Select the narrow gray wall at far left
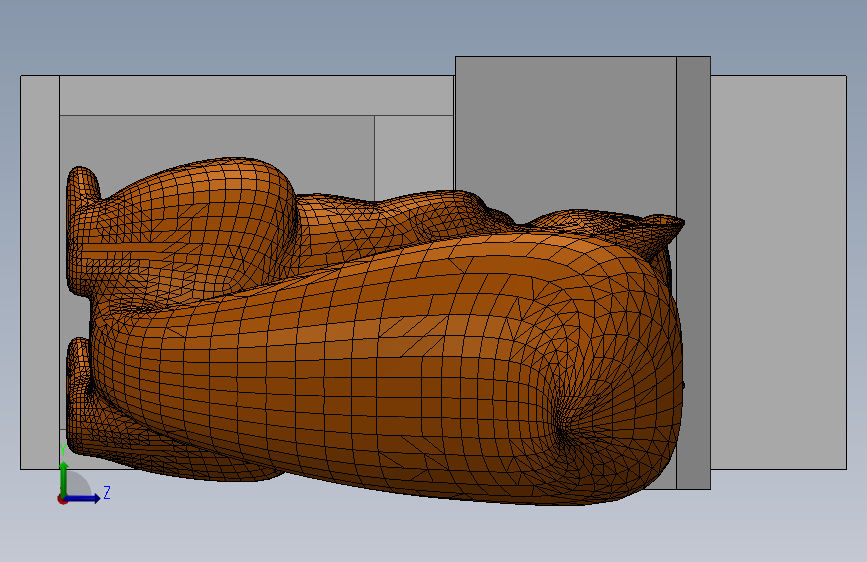This screenshot has height=562, width=867. pos(40,272)
